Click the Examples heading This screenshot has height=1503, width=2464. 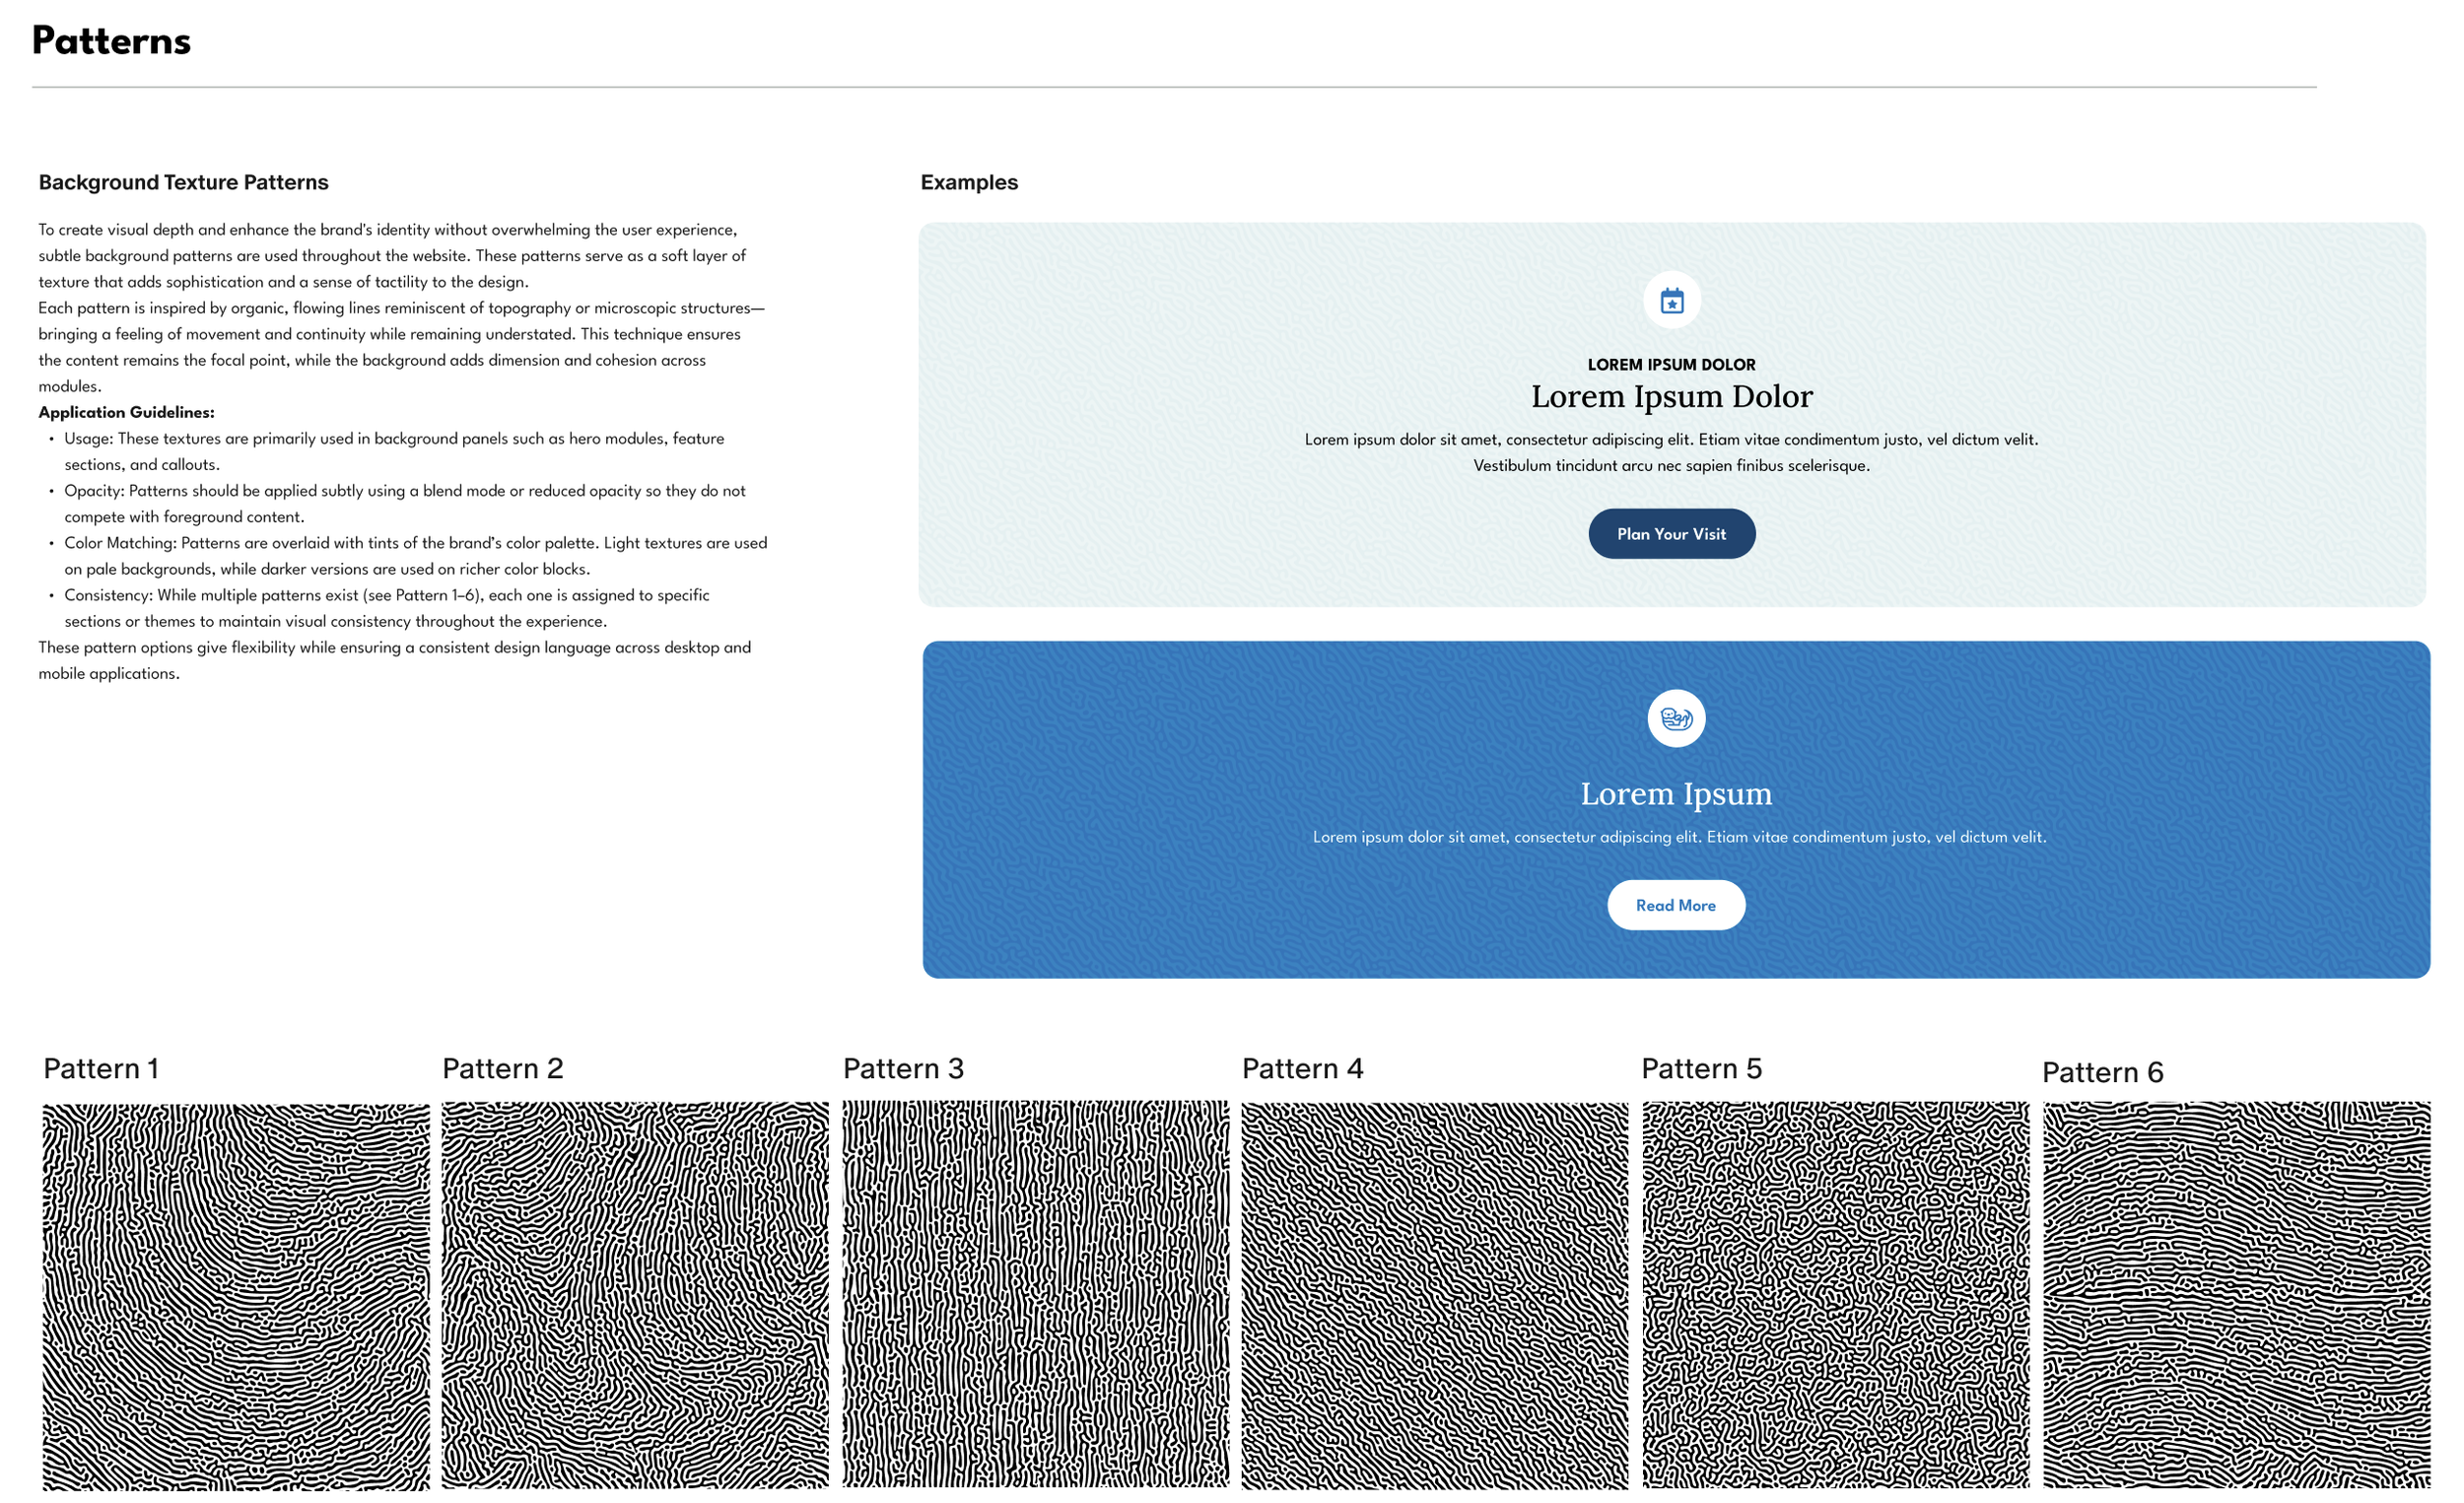click(x=968, y=182)
